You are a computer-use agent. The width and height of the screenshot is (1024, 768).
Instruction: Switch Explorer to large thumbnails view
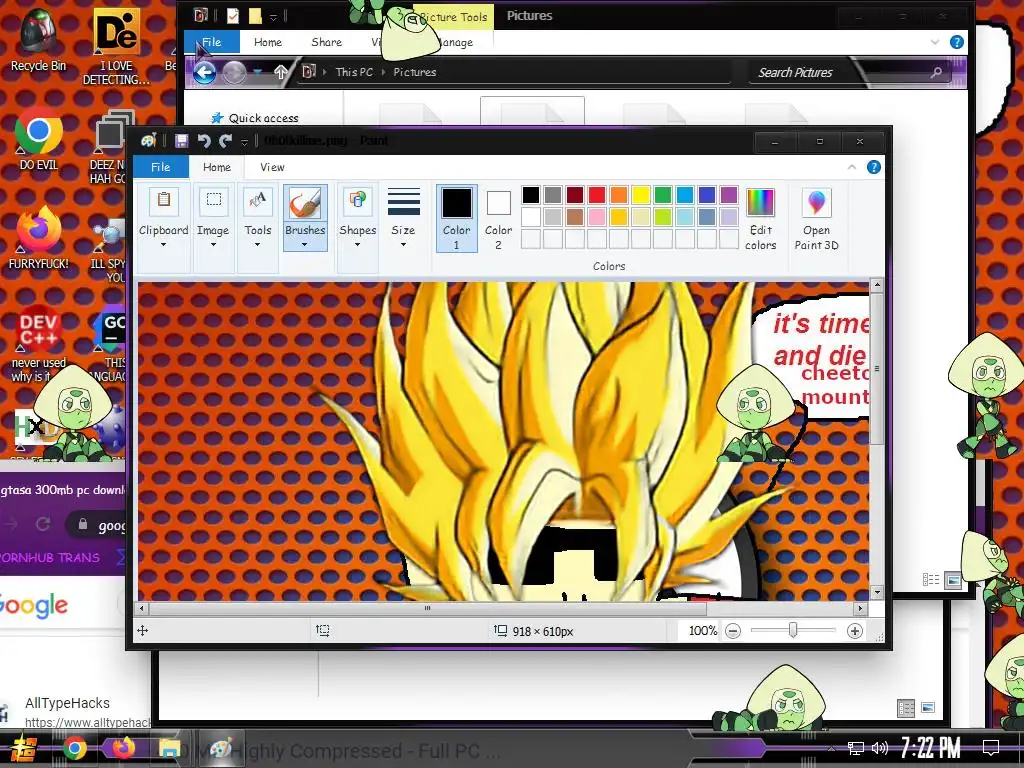[953, 579]
